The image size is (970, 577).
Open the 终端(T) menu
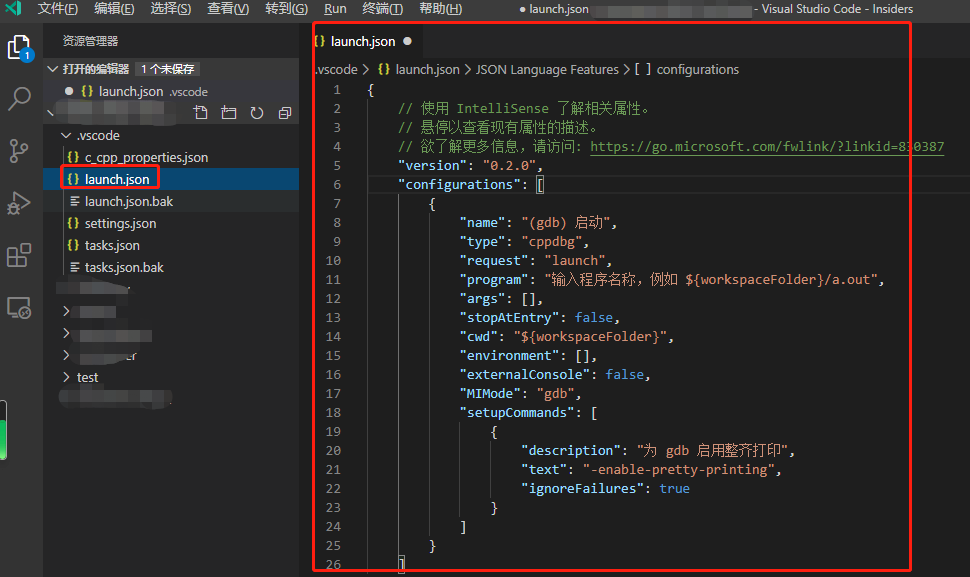tap(382, 9)
